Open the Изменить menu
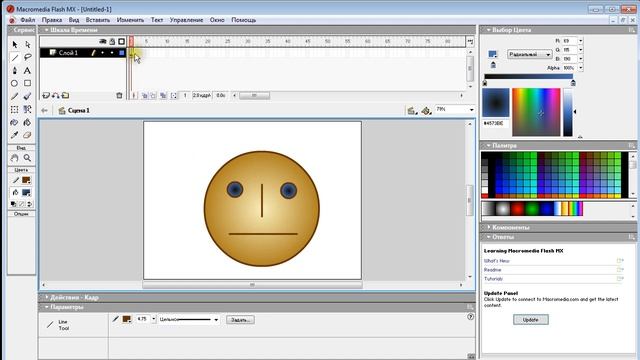Viewport: 640px width, 360px height. click(130, 20)
